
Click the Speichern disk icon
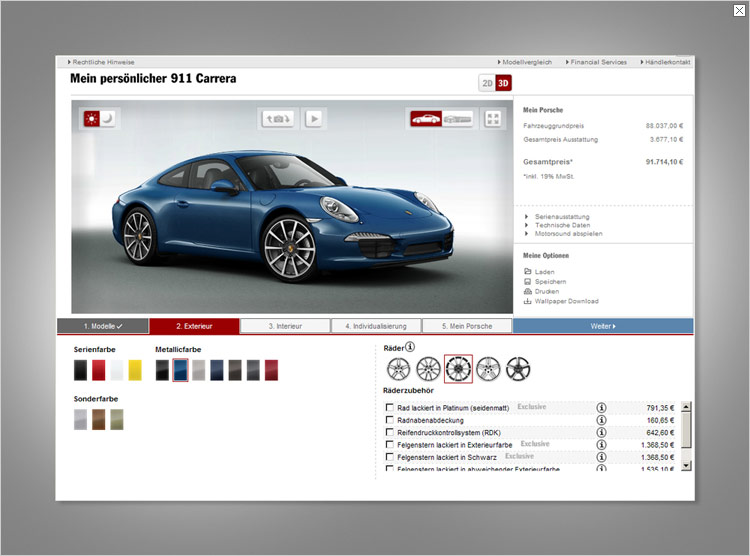tap(528, 281)
